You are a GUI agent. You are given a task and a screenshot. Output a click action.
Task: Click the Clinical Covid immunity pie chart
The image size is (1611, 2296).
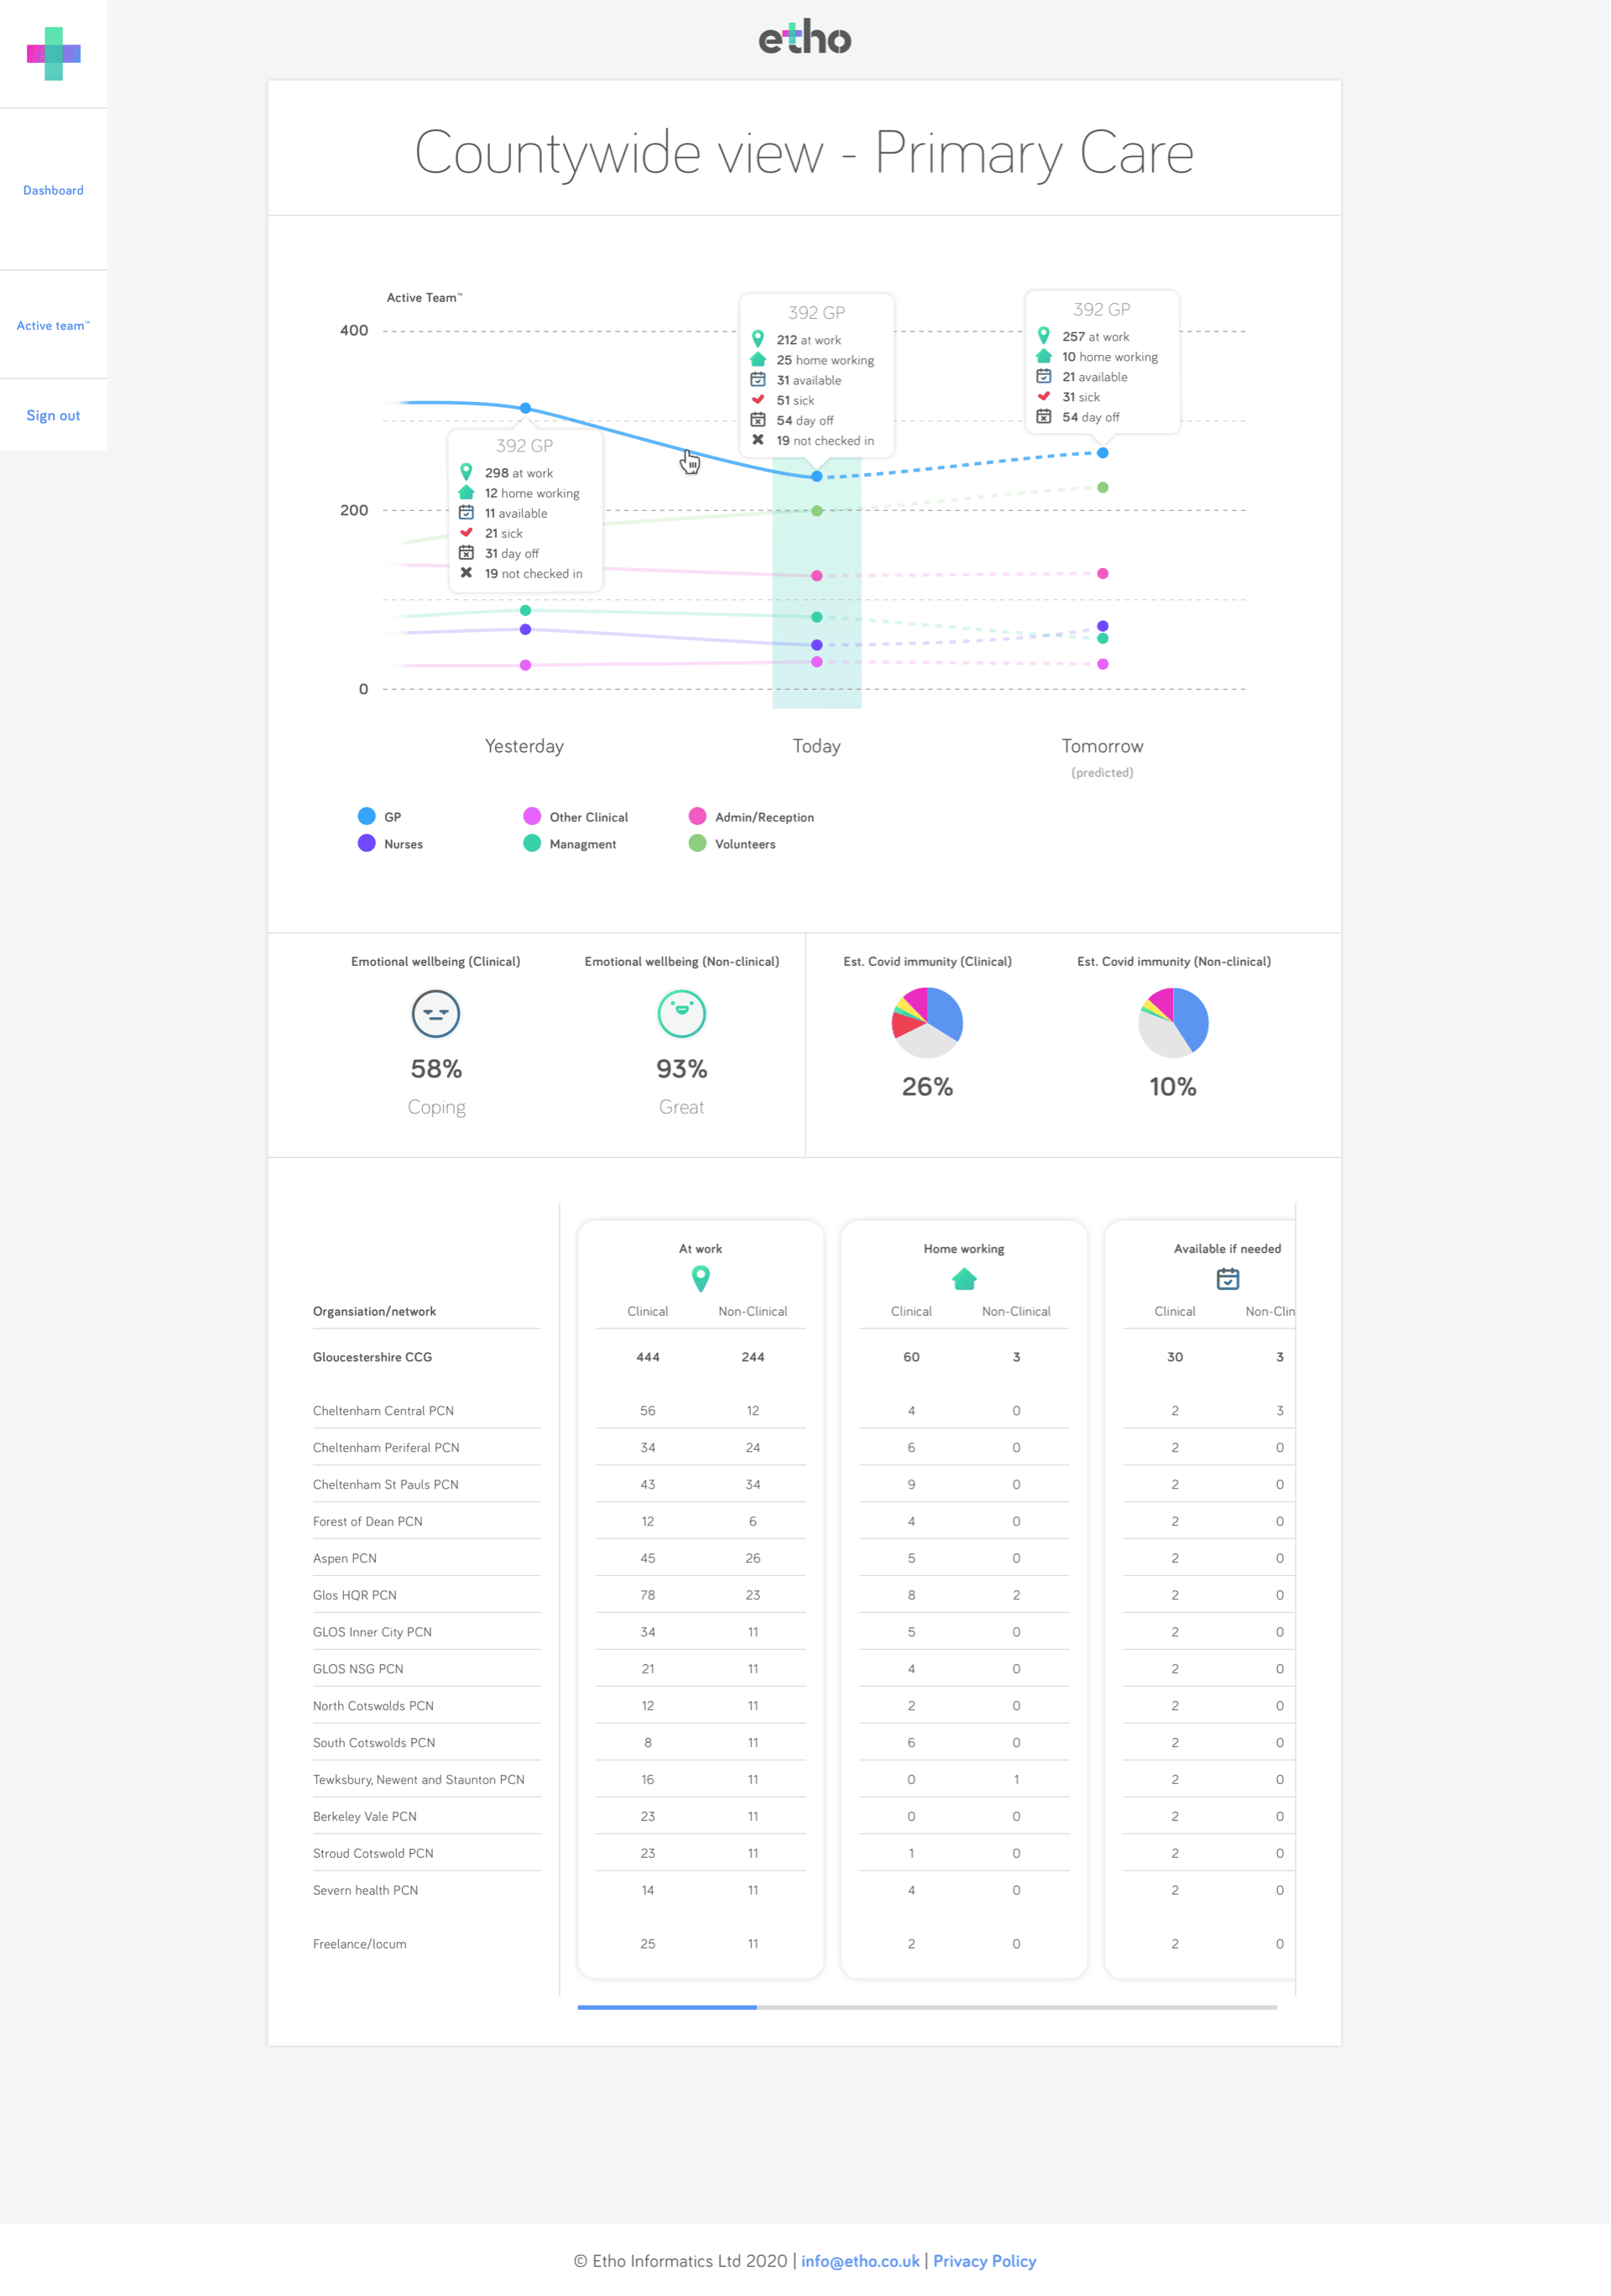coord(927,1022)
